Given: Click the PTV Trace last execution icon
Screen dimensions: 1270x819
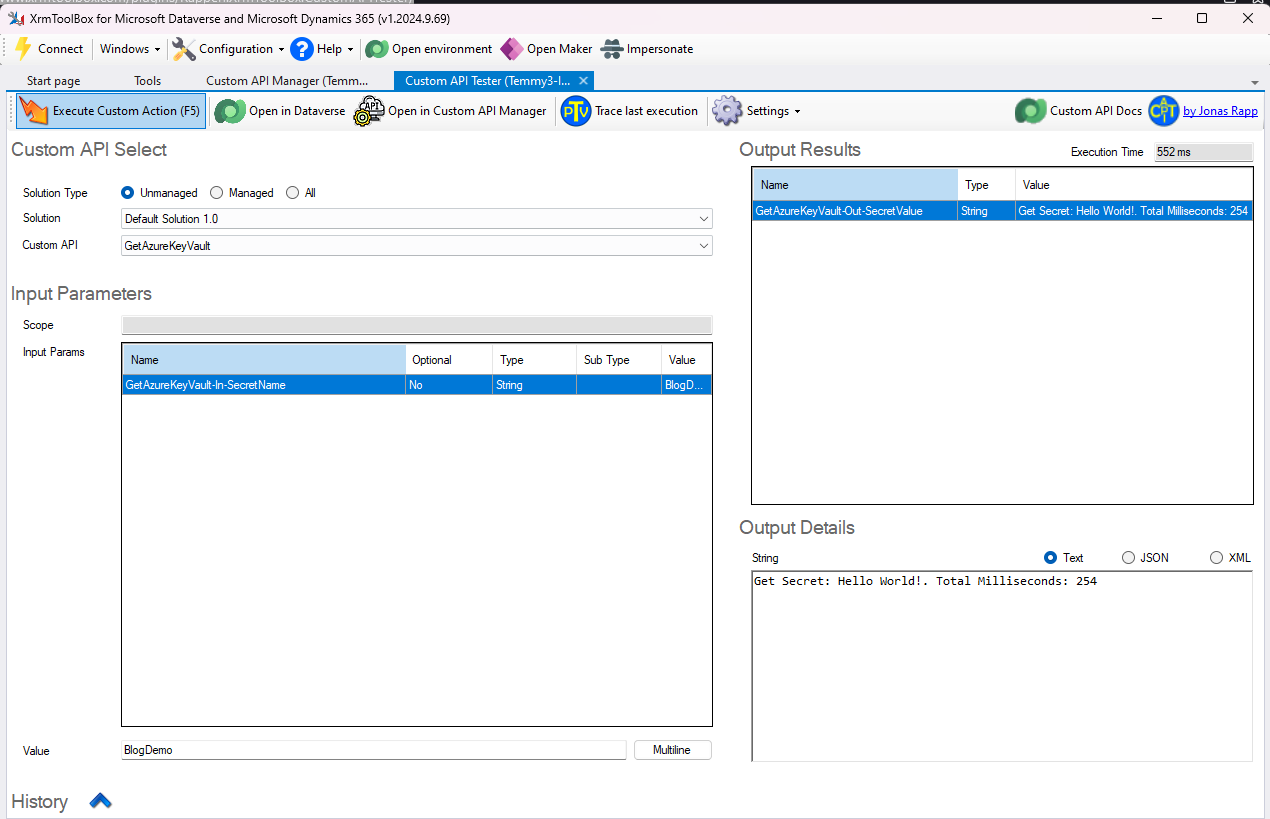Looking at the screenshot, I should (x=576, y=111).
